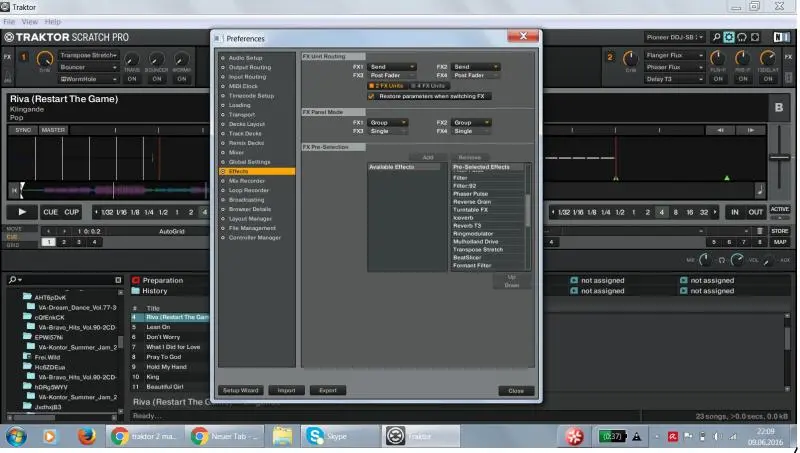
Task: Click the Export button in Preferences
Action: pyautogui.click(x=326, y=391)
